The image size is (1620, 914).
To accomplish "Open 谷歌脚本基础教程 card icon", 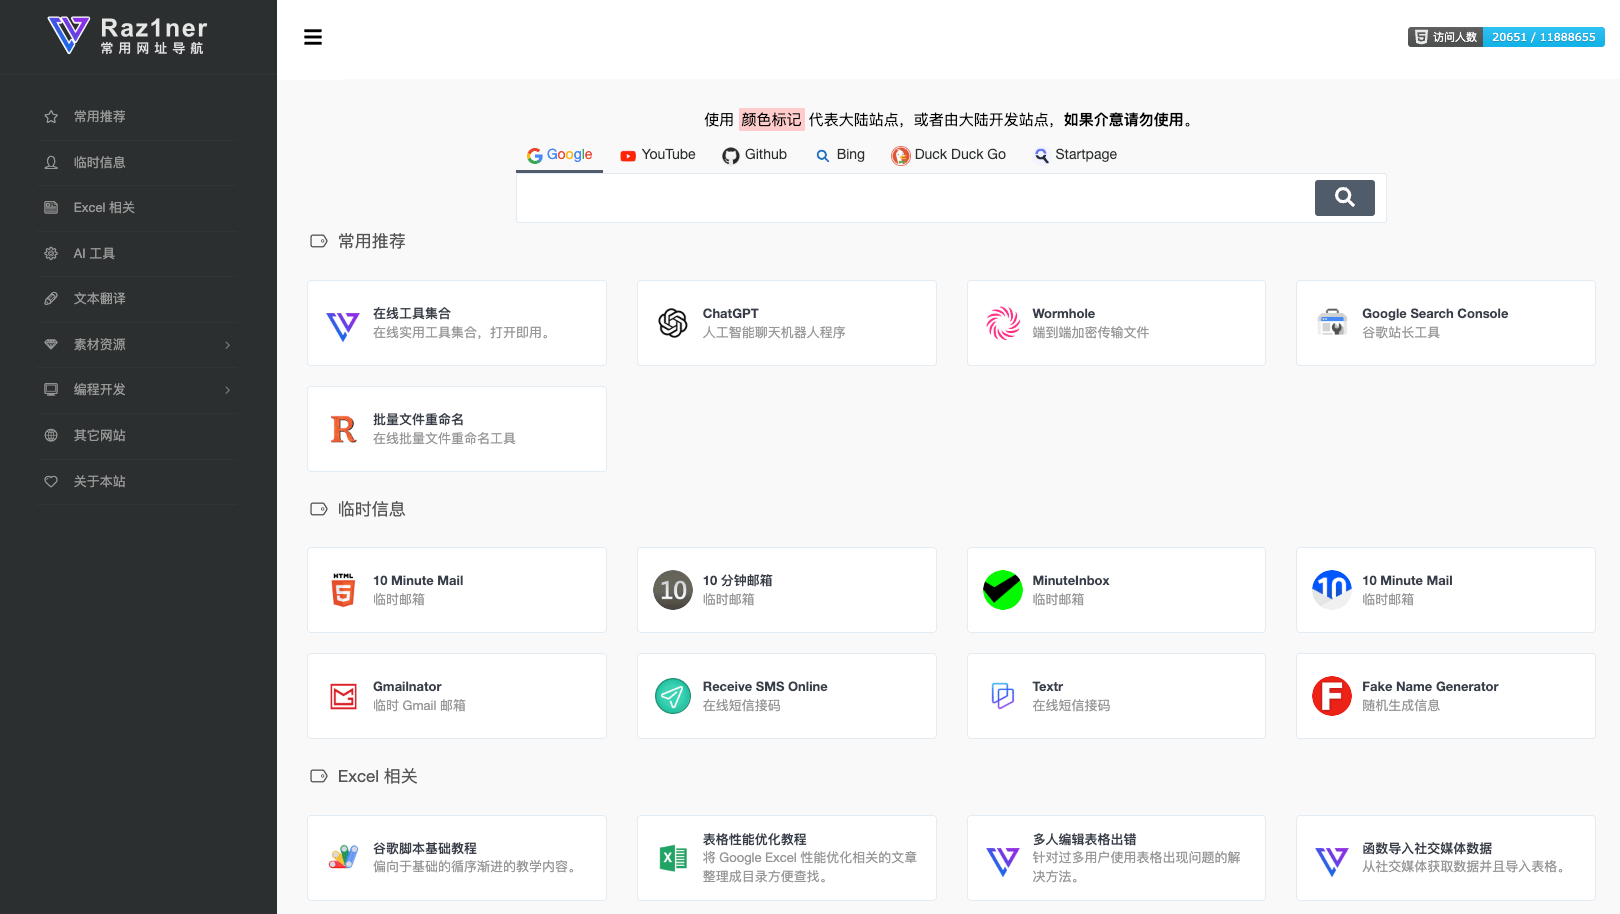I will click(343, 857).
